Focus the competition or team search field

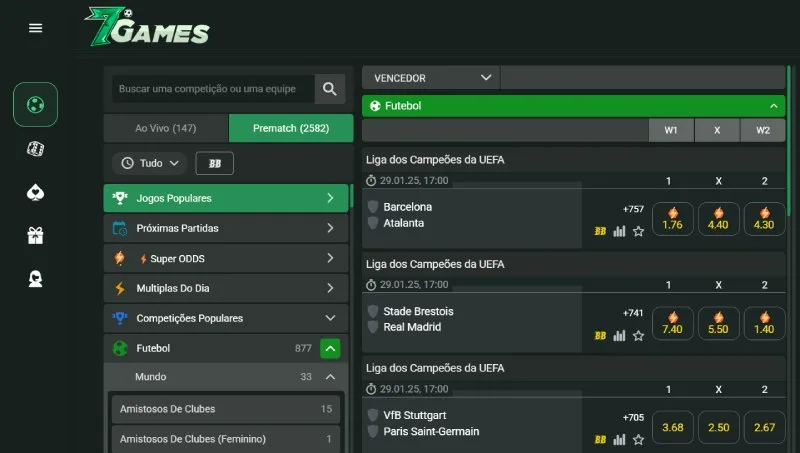click(x=213, y=89)
